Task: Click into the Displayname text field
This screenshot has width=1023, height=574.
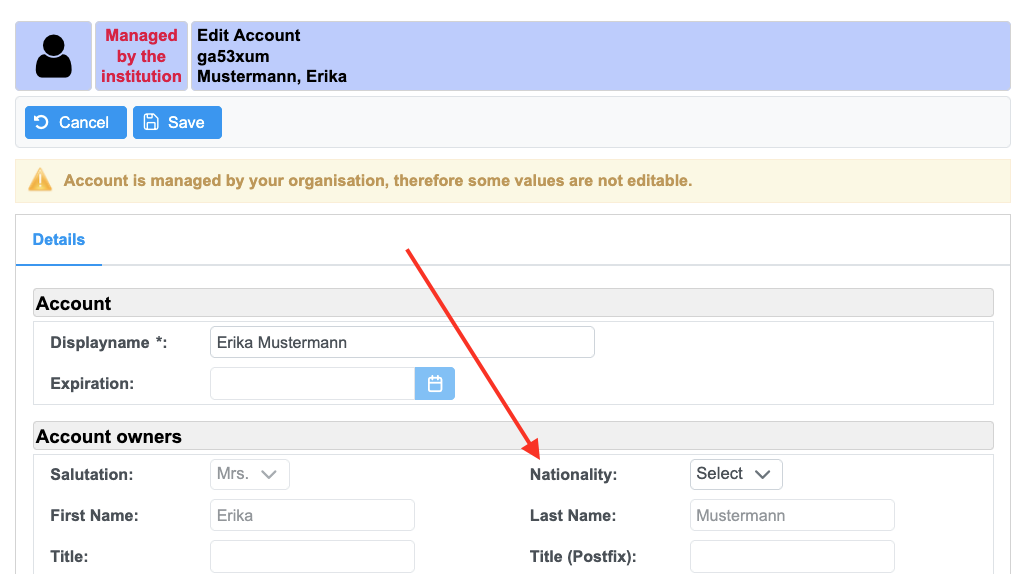Action: tap(402, 342)
